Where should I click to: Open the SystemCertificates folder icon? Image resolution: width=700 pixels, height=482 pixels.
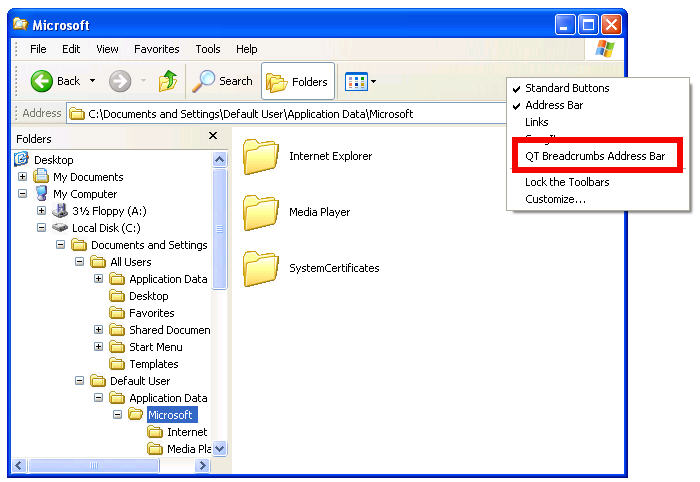pyautogui.click(x=261, y=268)
